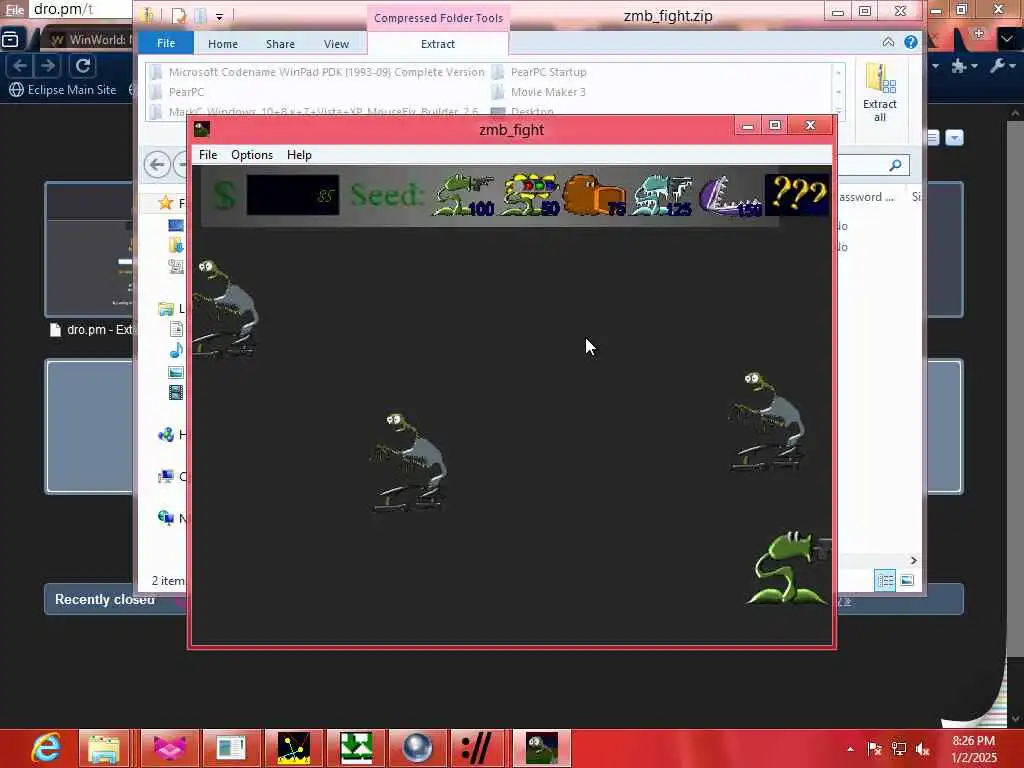Screen dimensions: 1024x768
Task: Choose the Microsoft Codename WinPad PDK destination
Action: pyautogui.click(x=317, y=72)
